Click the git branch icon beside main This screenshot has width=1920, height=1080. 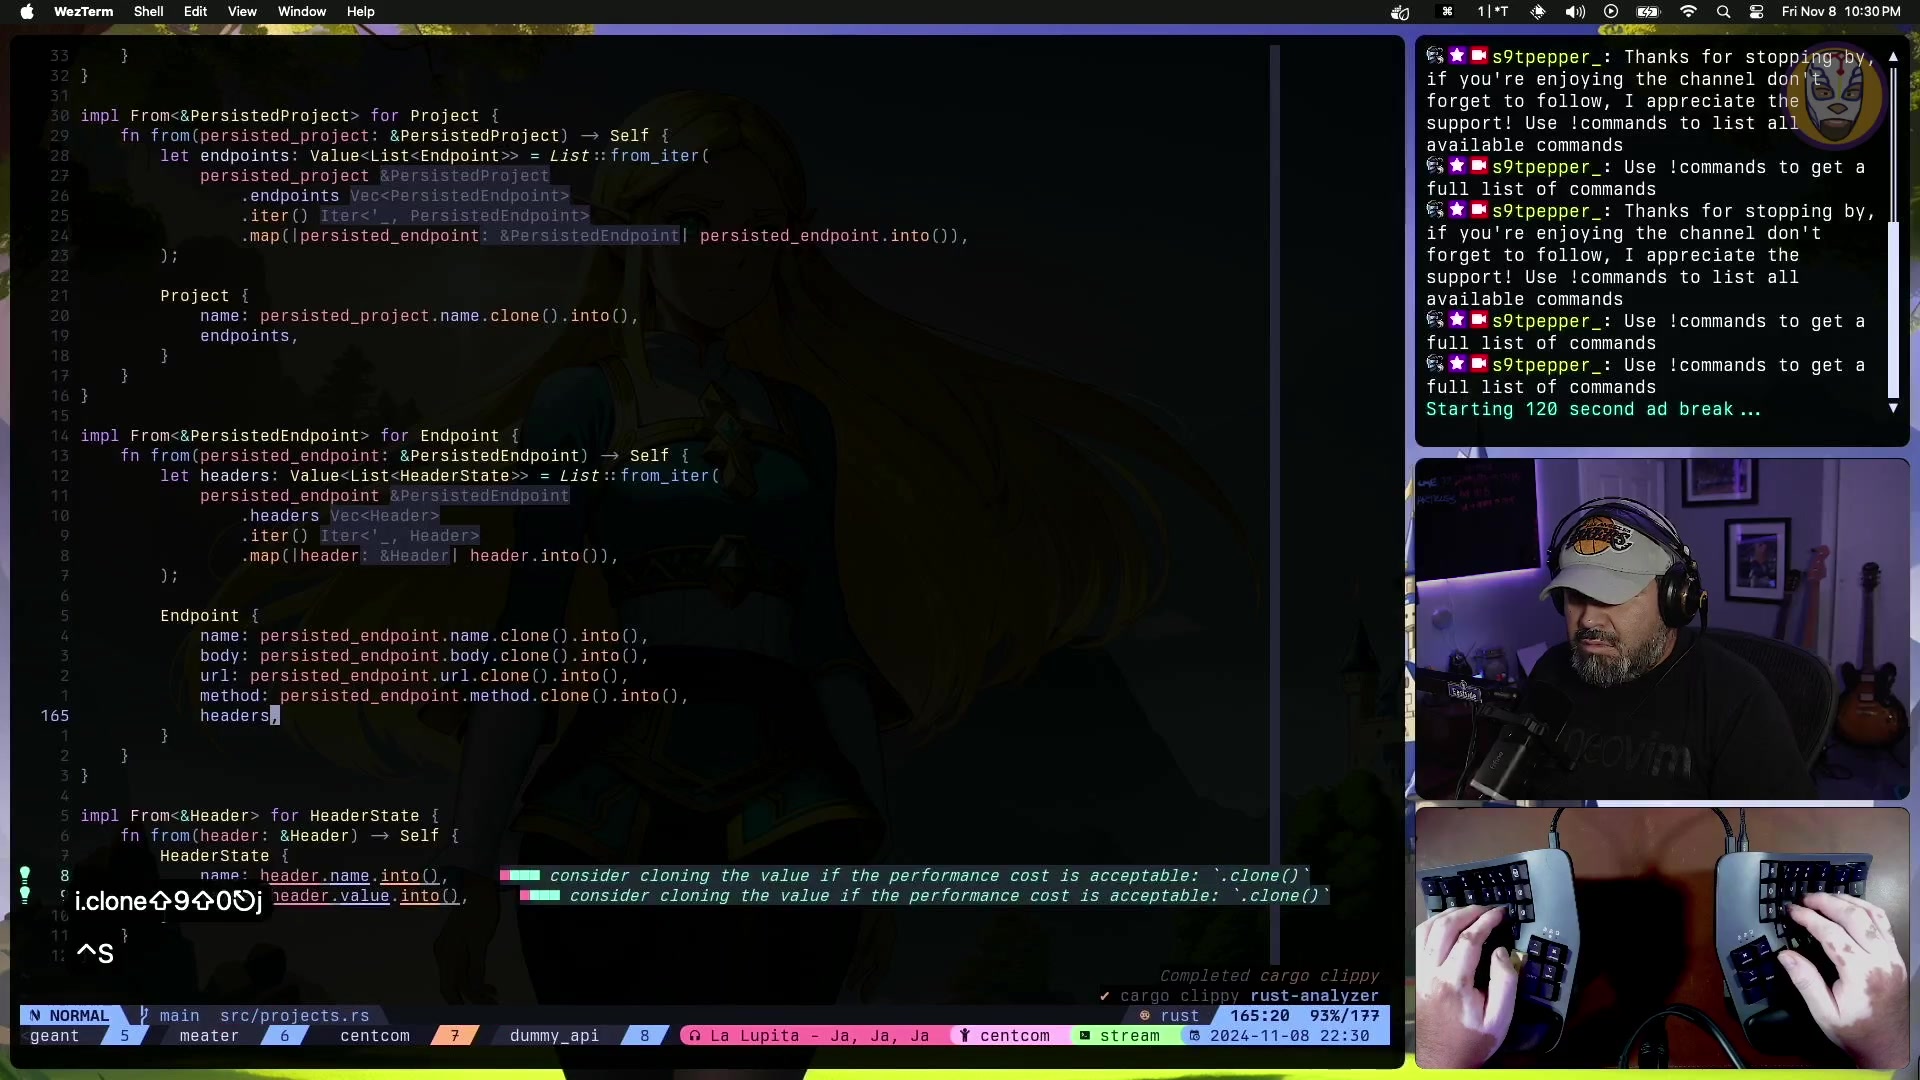click(144, 1015)
